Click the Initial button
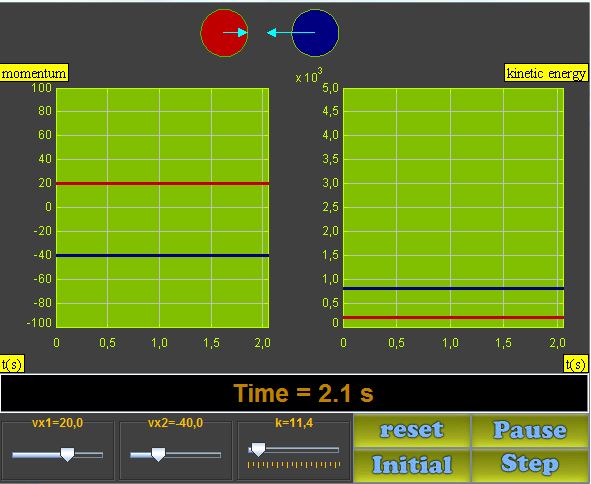591x484 pixels. point(412,465)
